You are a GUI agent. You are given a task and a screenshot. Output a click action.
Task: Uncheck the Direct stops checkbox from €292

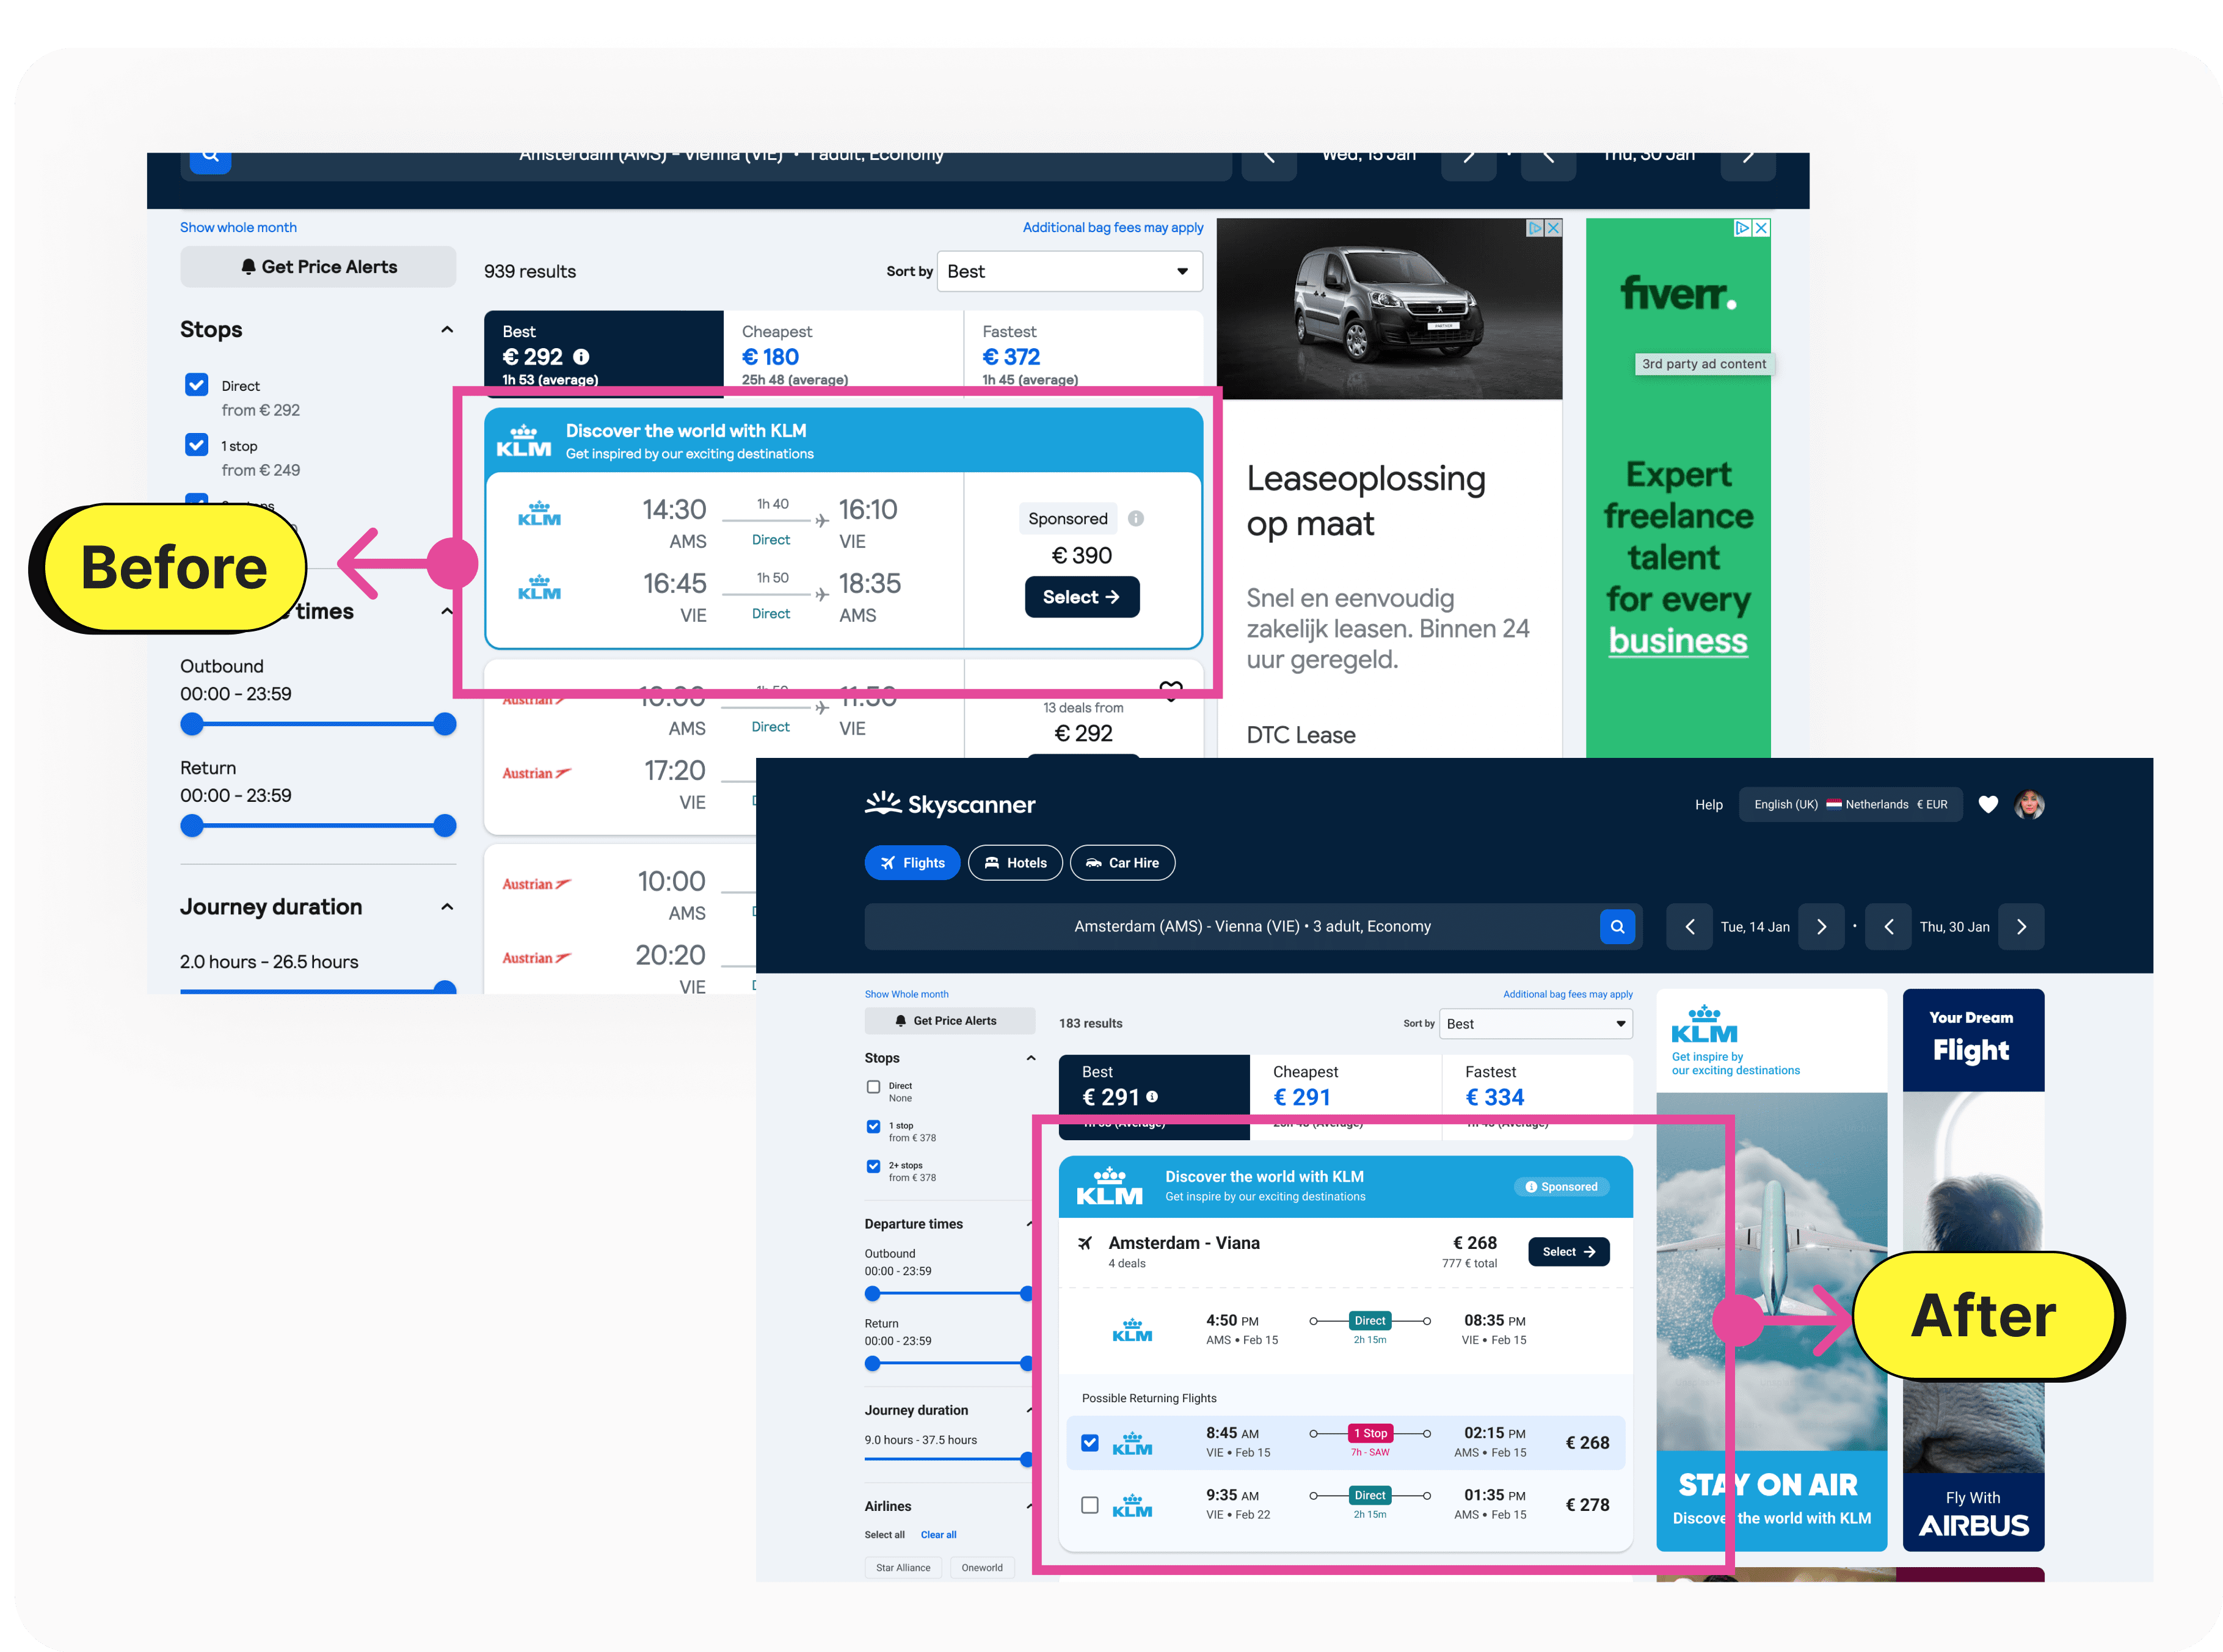click(197, 385)
